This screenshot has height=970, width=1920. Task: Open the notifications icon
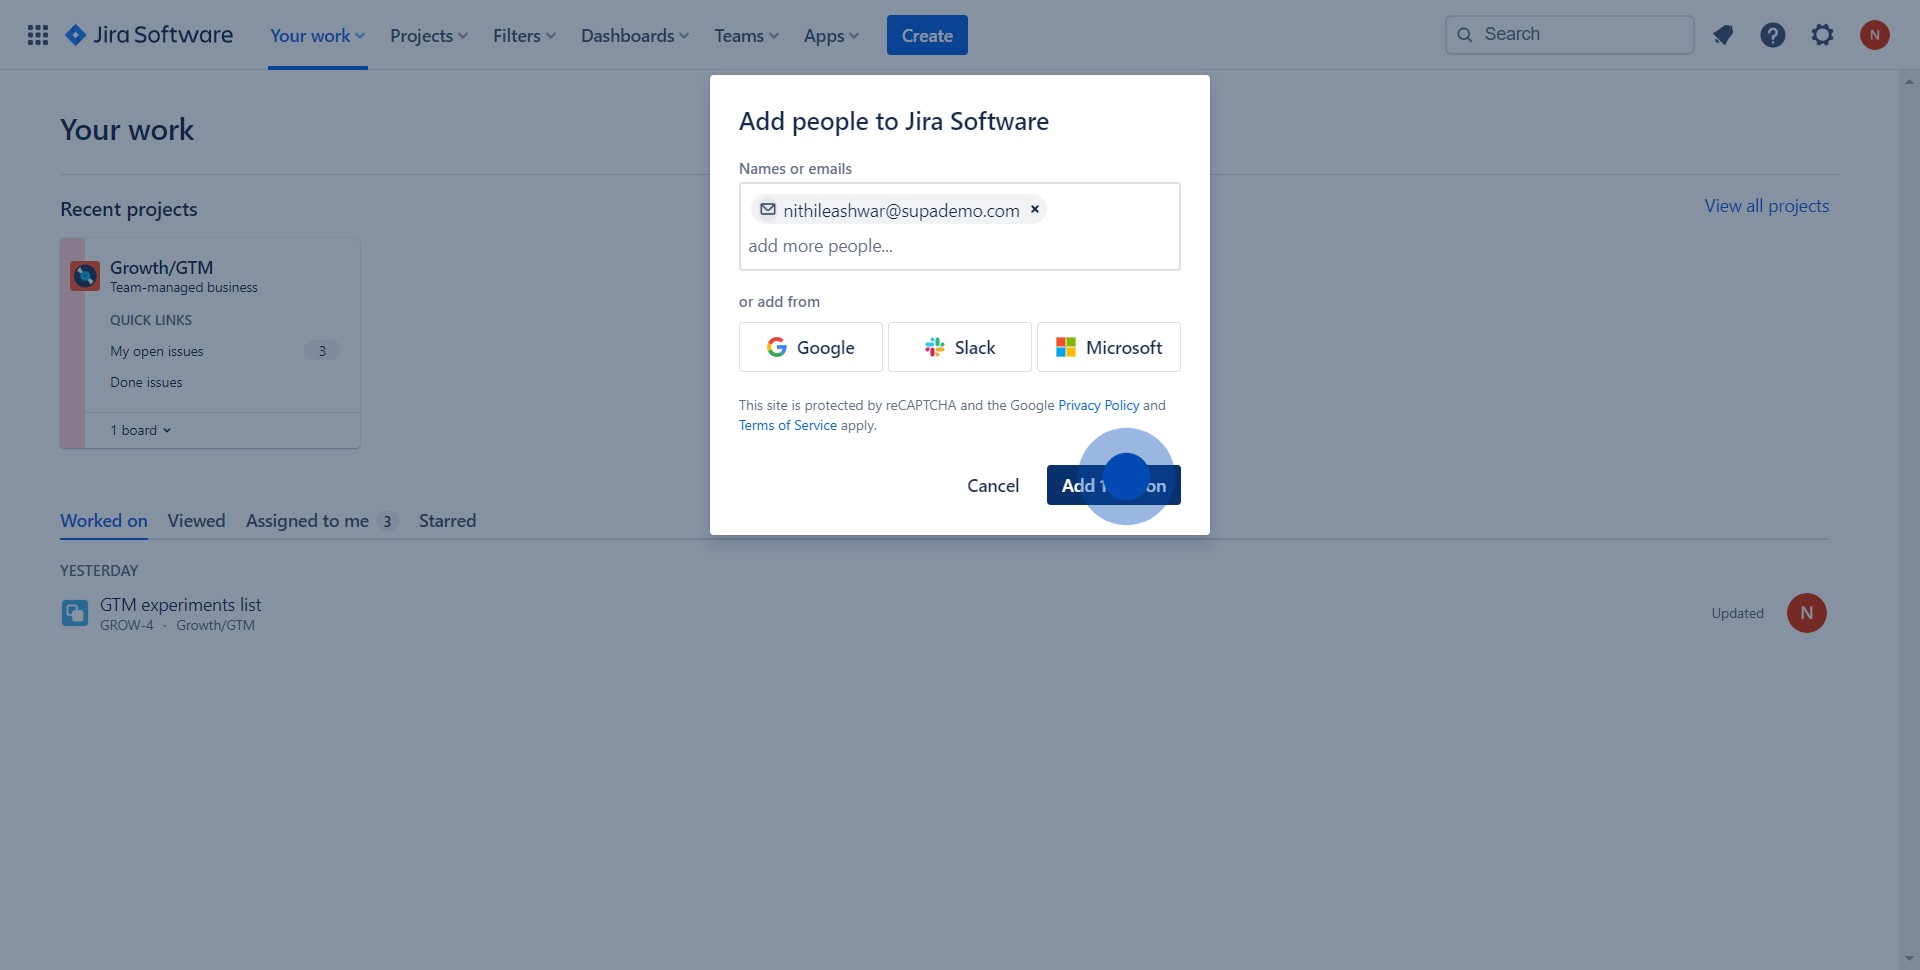[1722, 35]
